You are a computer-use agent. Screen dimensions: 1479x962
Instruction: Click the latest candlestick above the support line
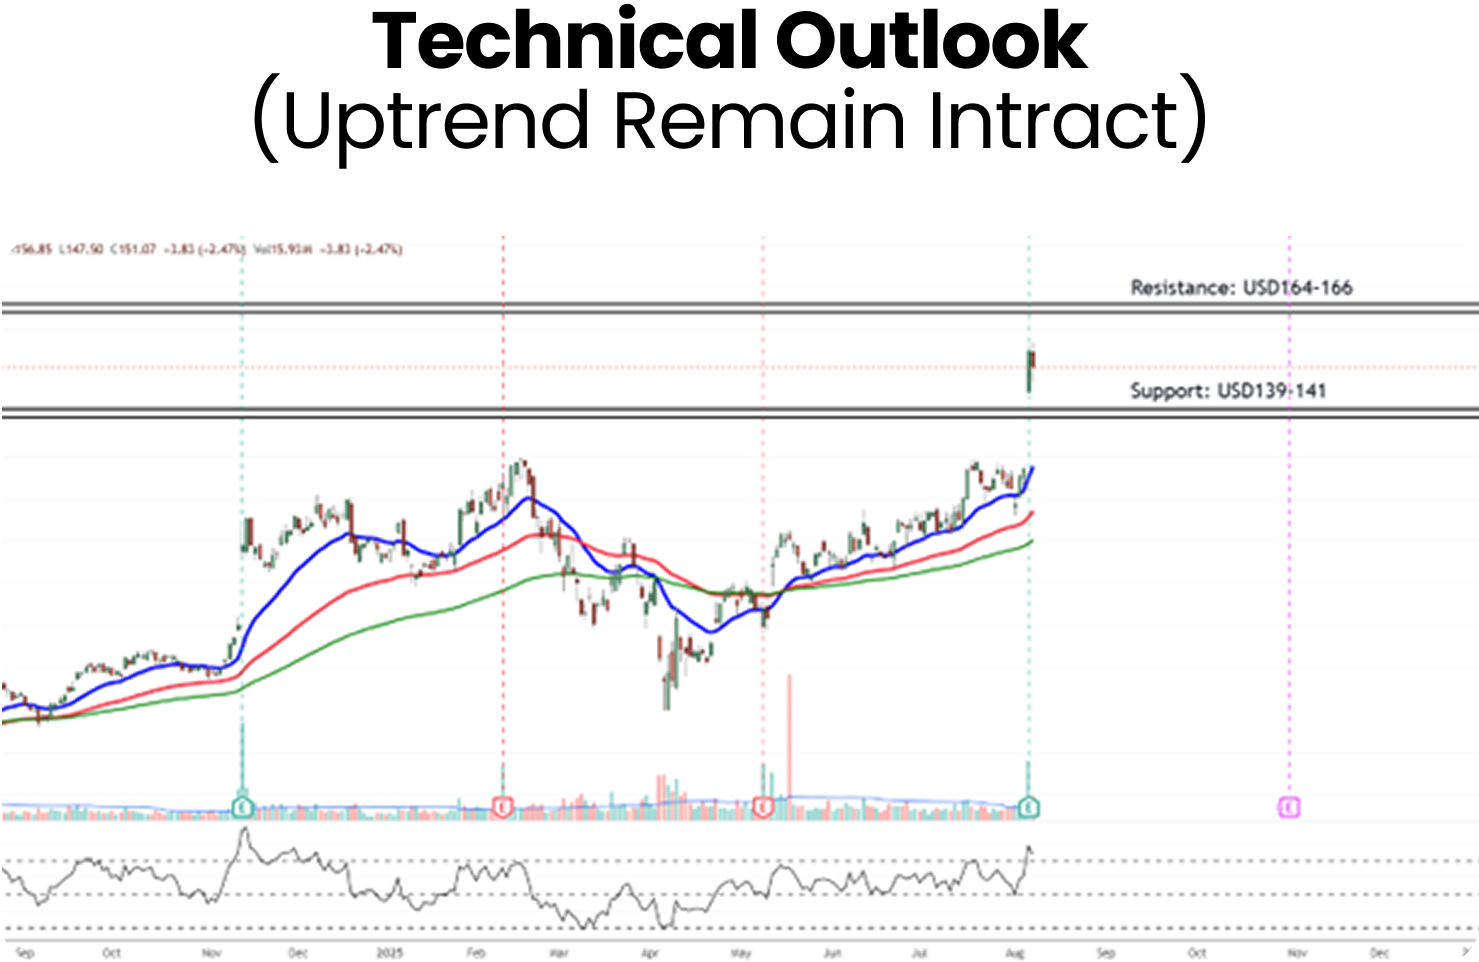(1030, 370)
